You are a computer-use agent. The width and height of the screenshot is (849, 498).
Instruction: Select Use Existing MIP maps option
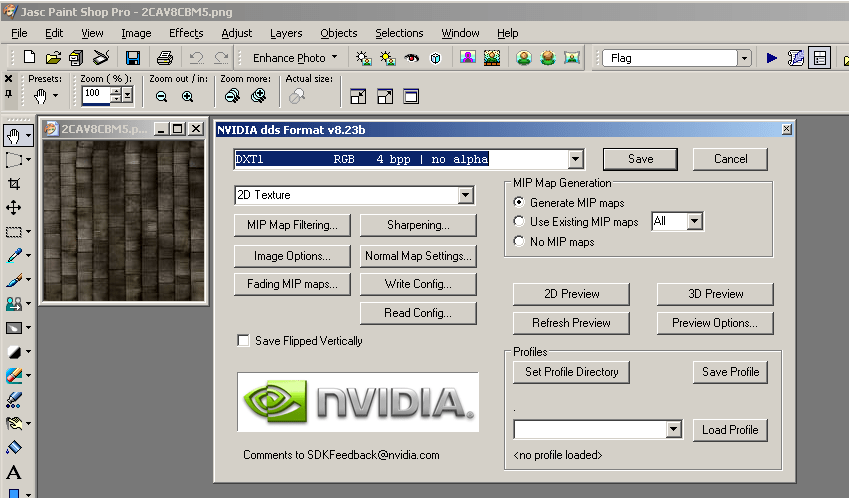[519, 222]
